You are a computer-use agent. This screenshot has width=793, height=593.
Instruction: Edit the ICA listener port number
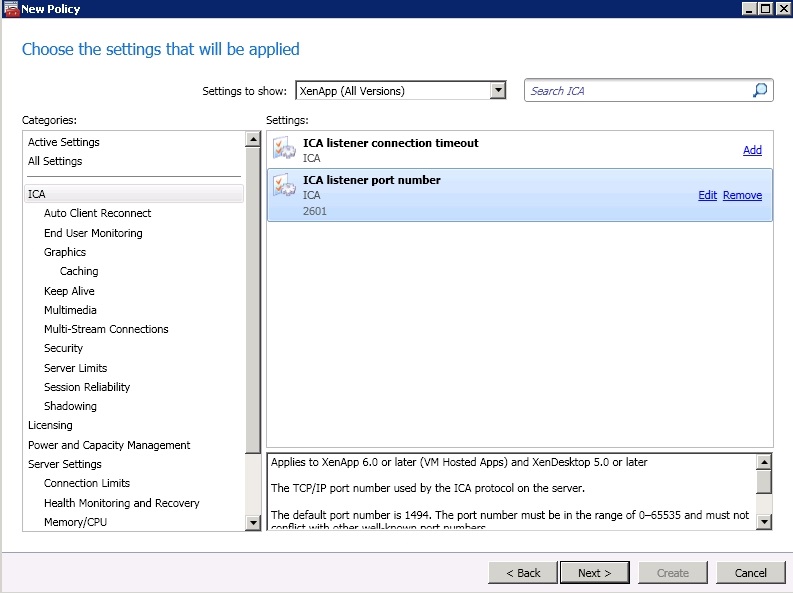coord(708,195)
